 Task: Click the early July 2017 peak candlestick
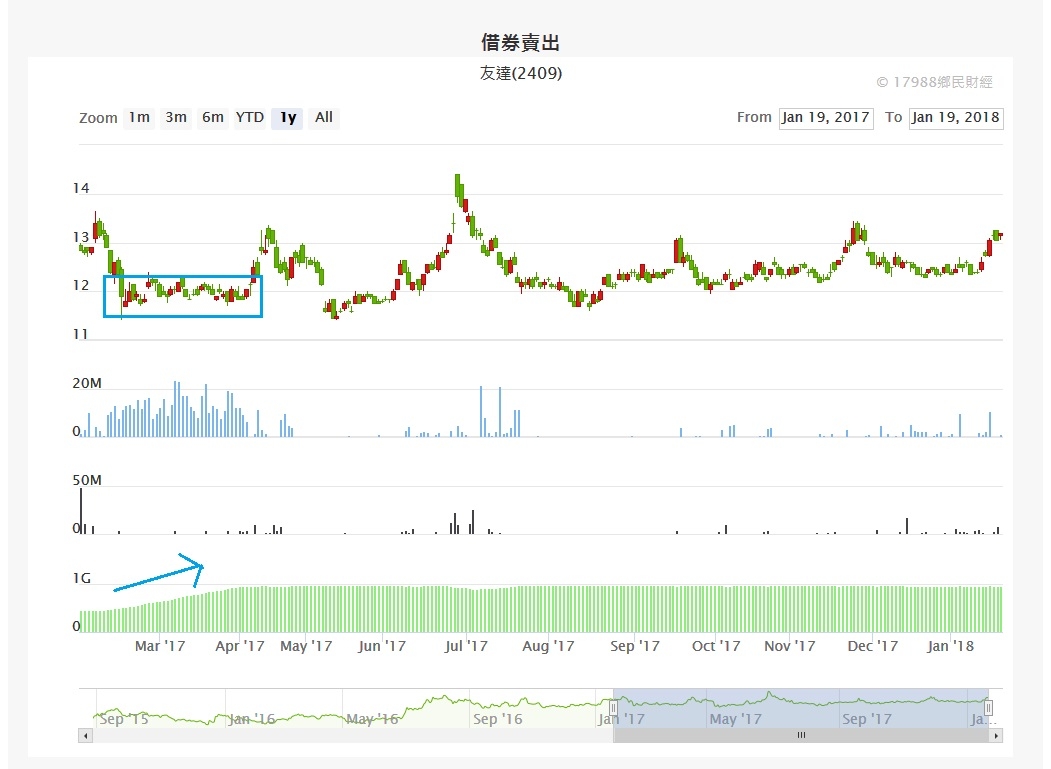[x=458, y=187]
